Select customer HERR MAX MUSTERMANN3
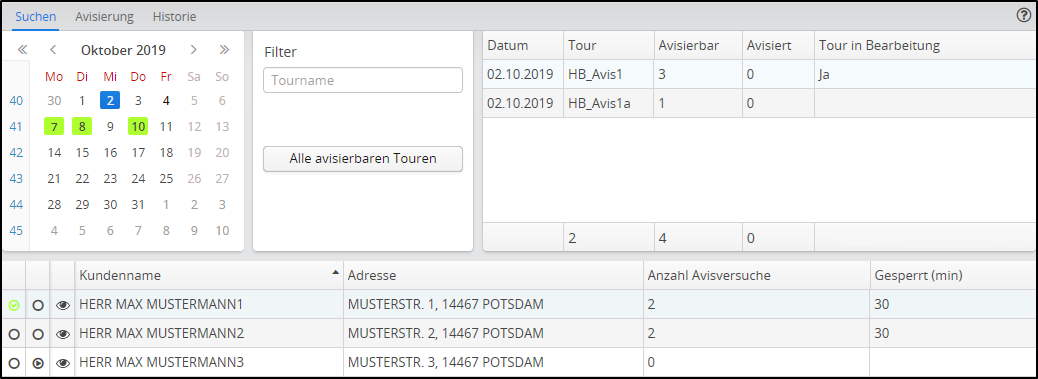Image resolution: width=1038 pixels, height=379 pixels. coord(162,362)
